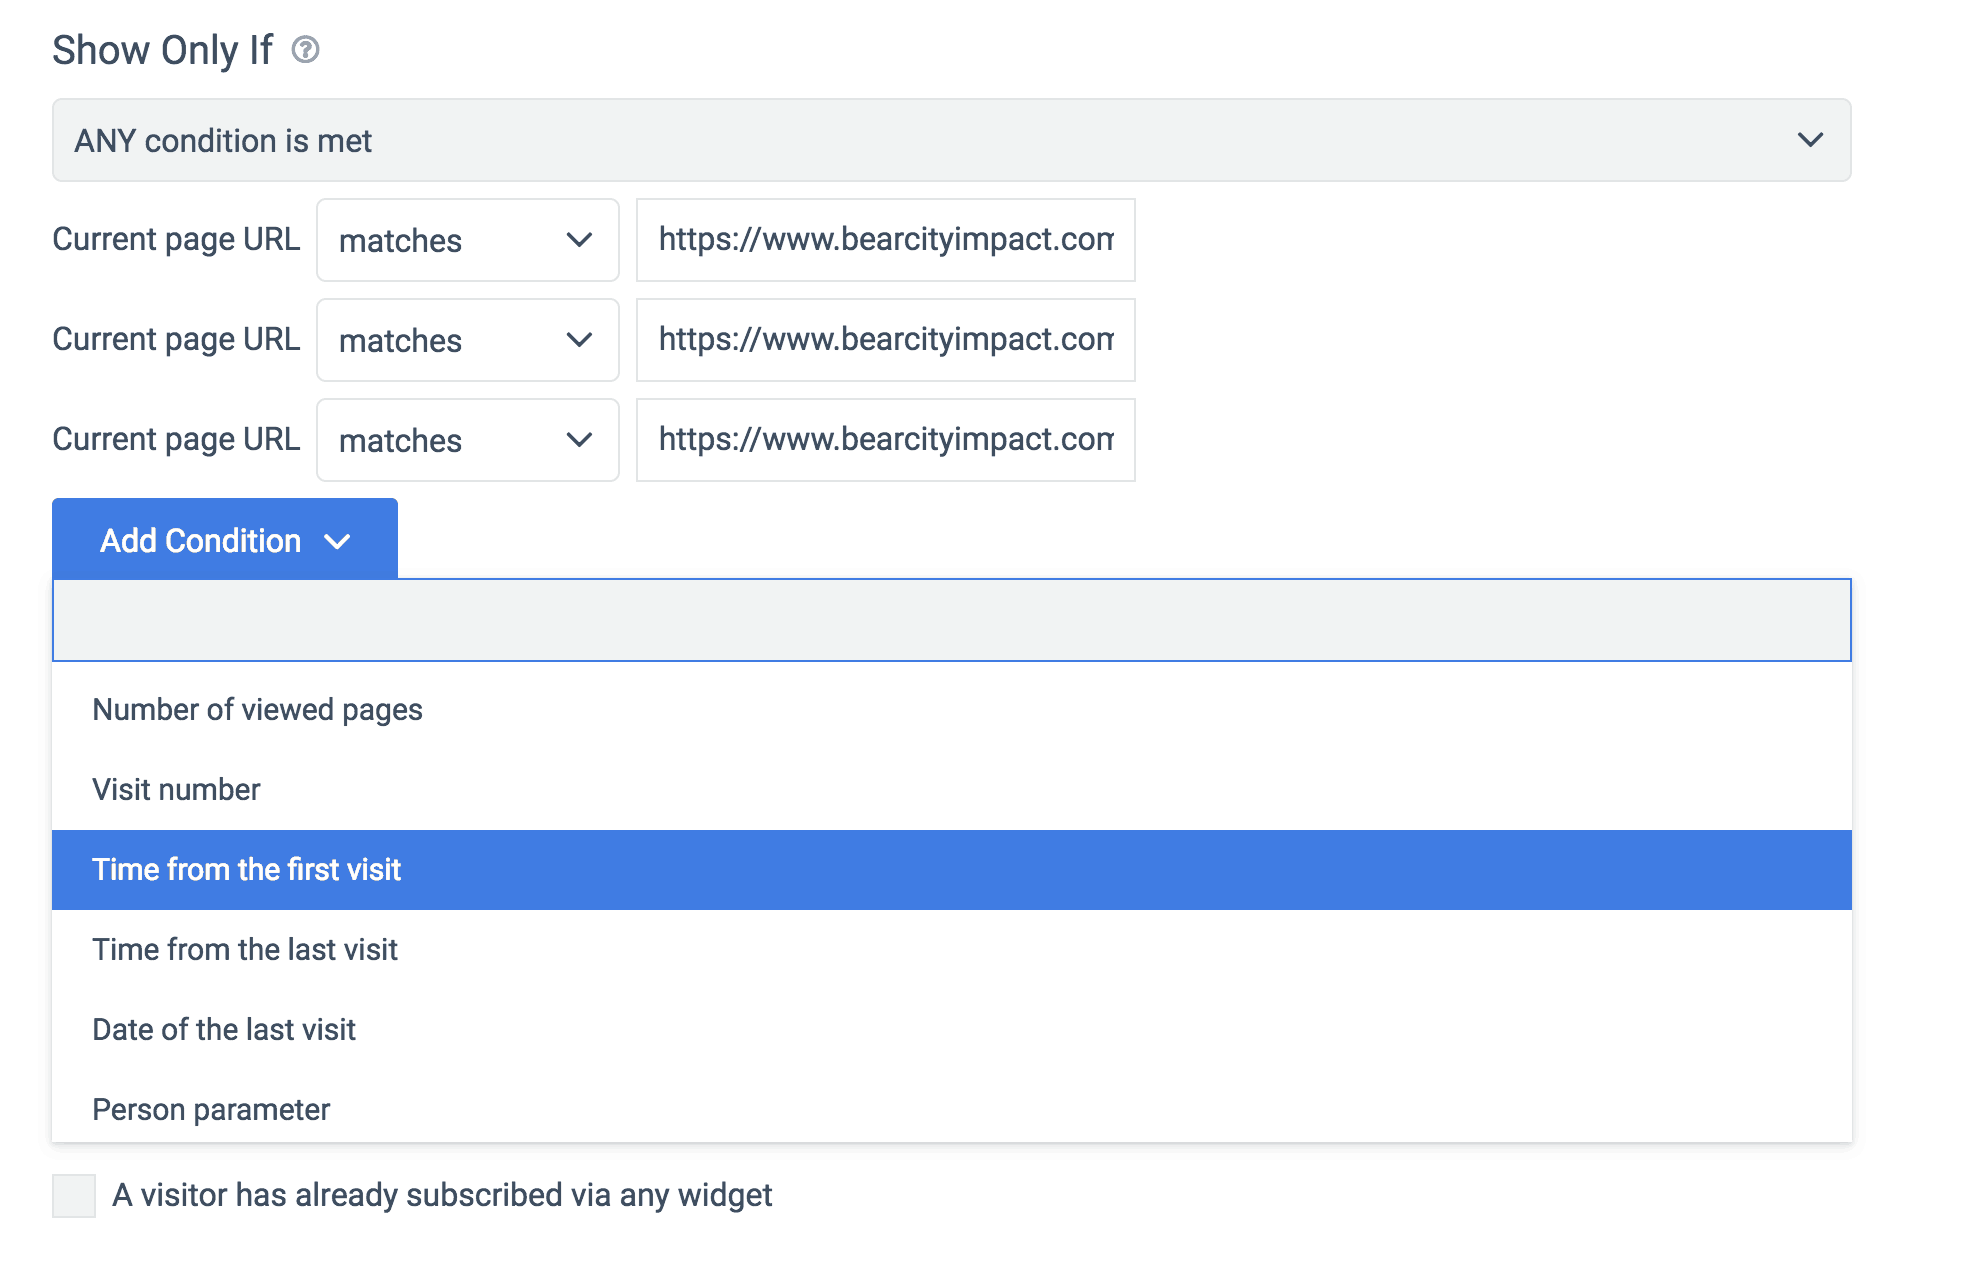
Task: Click first URL input field
Action: 885,240
